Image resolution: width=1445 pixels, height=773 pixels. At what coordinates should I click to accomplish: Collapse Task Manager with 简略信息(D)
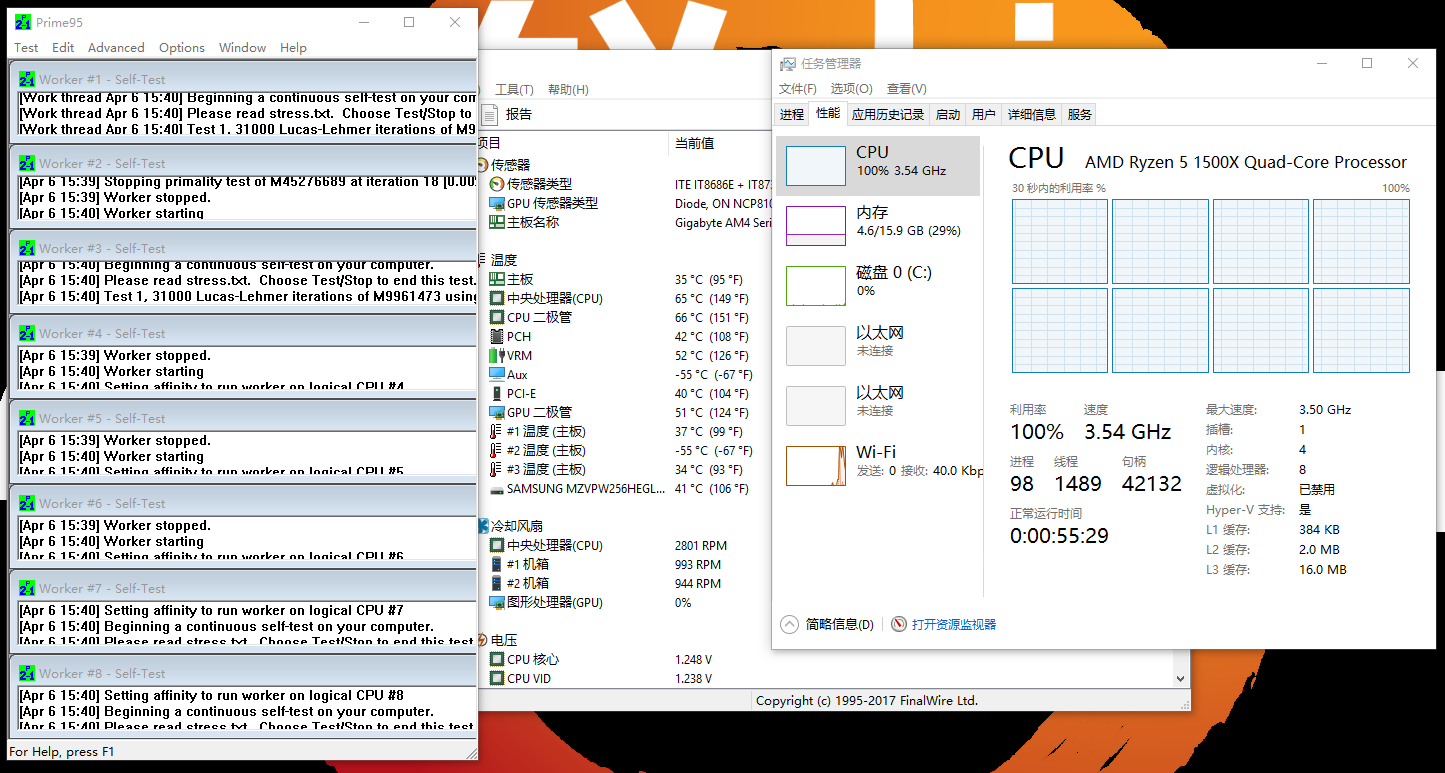[x=827, y=624]
